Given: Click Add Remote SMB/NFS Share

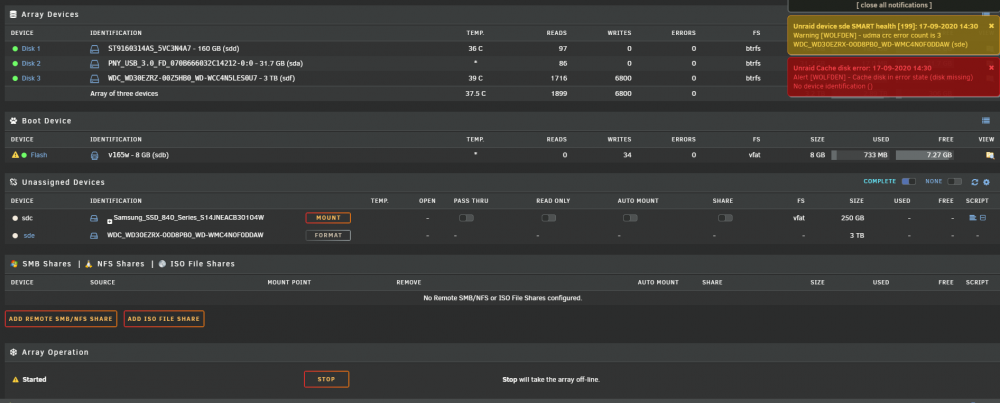Looking at the screenshot, I should pos(61,319).
